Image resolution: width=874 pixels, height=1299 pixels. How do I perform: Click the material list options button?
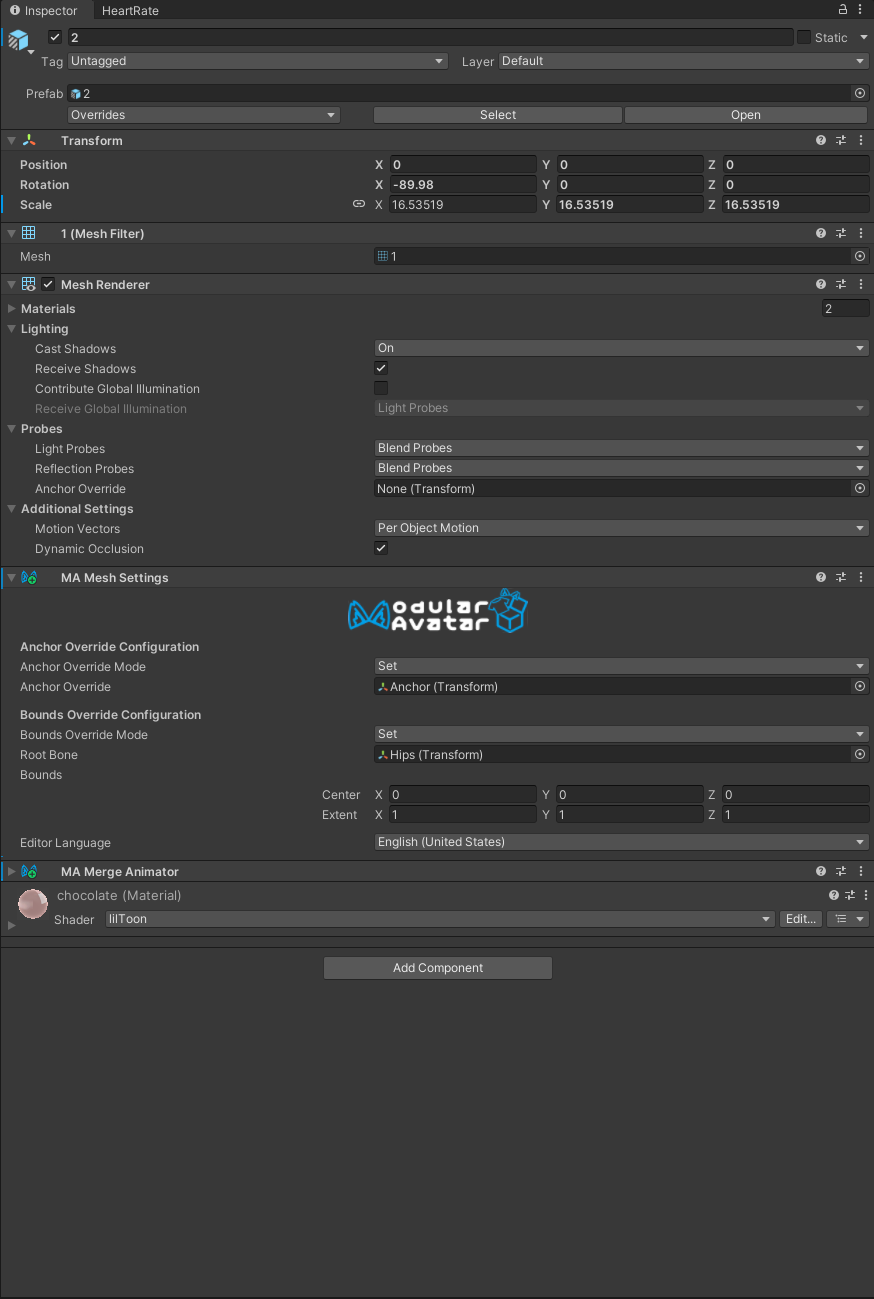click(847, 919)
